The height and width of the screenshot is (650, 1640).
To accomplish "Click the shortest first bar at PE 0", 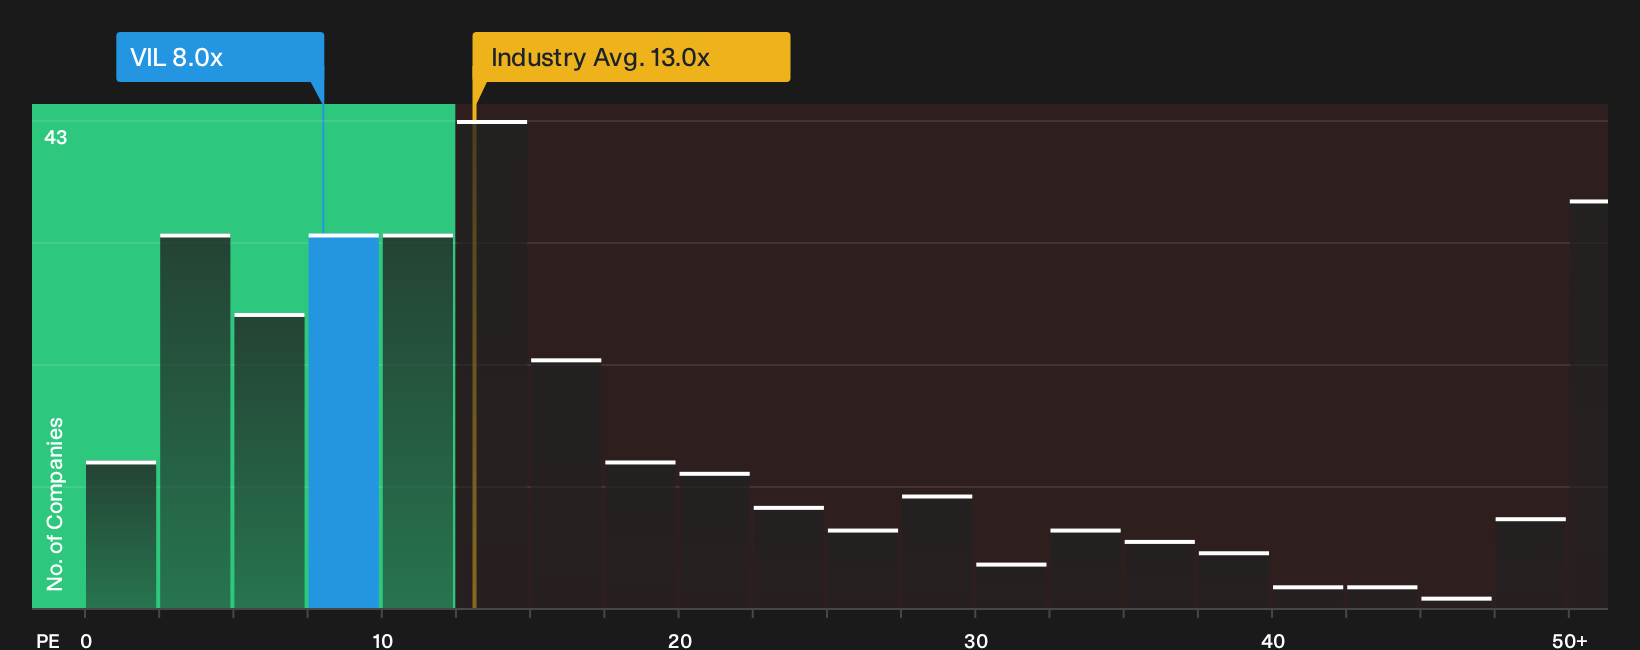I will tap(121, 534).
